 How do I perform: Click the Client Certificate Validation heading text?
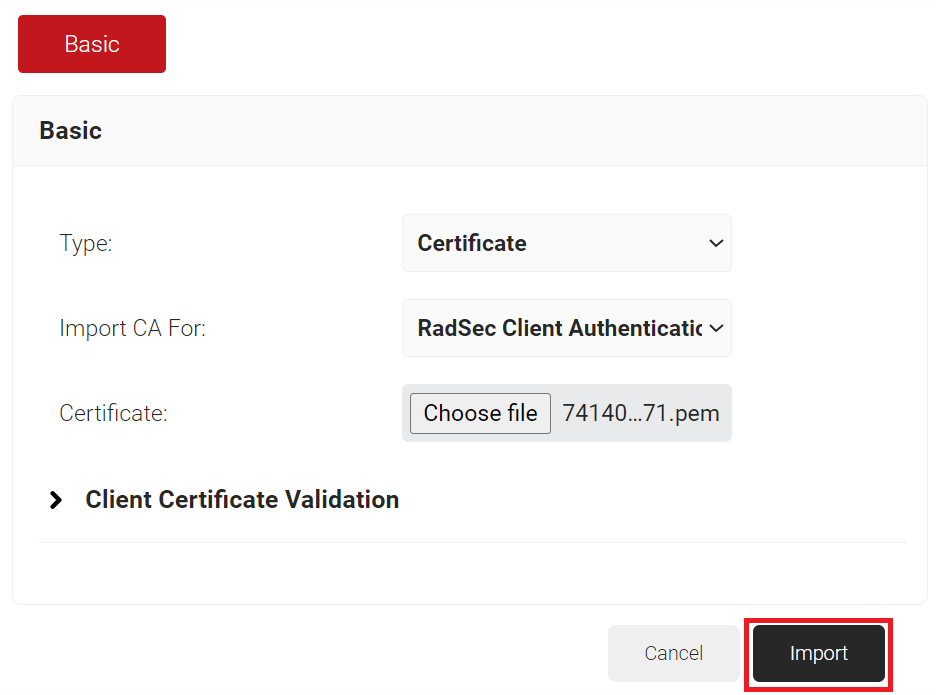click(242, 500)
